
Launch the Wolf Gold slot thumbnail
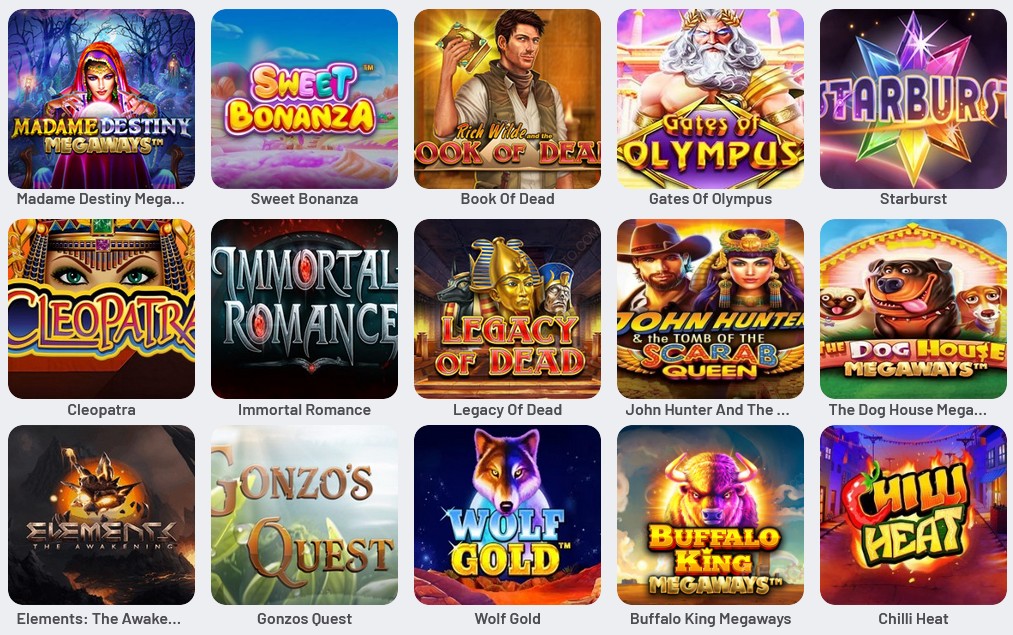click(x=507, y=515)
